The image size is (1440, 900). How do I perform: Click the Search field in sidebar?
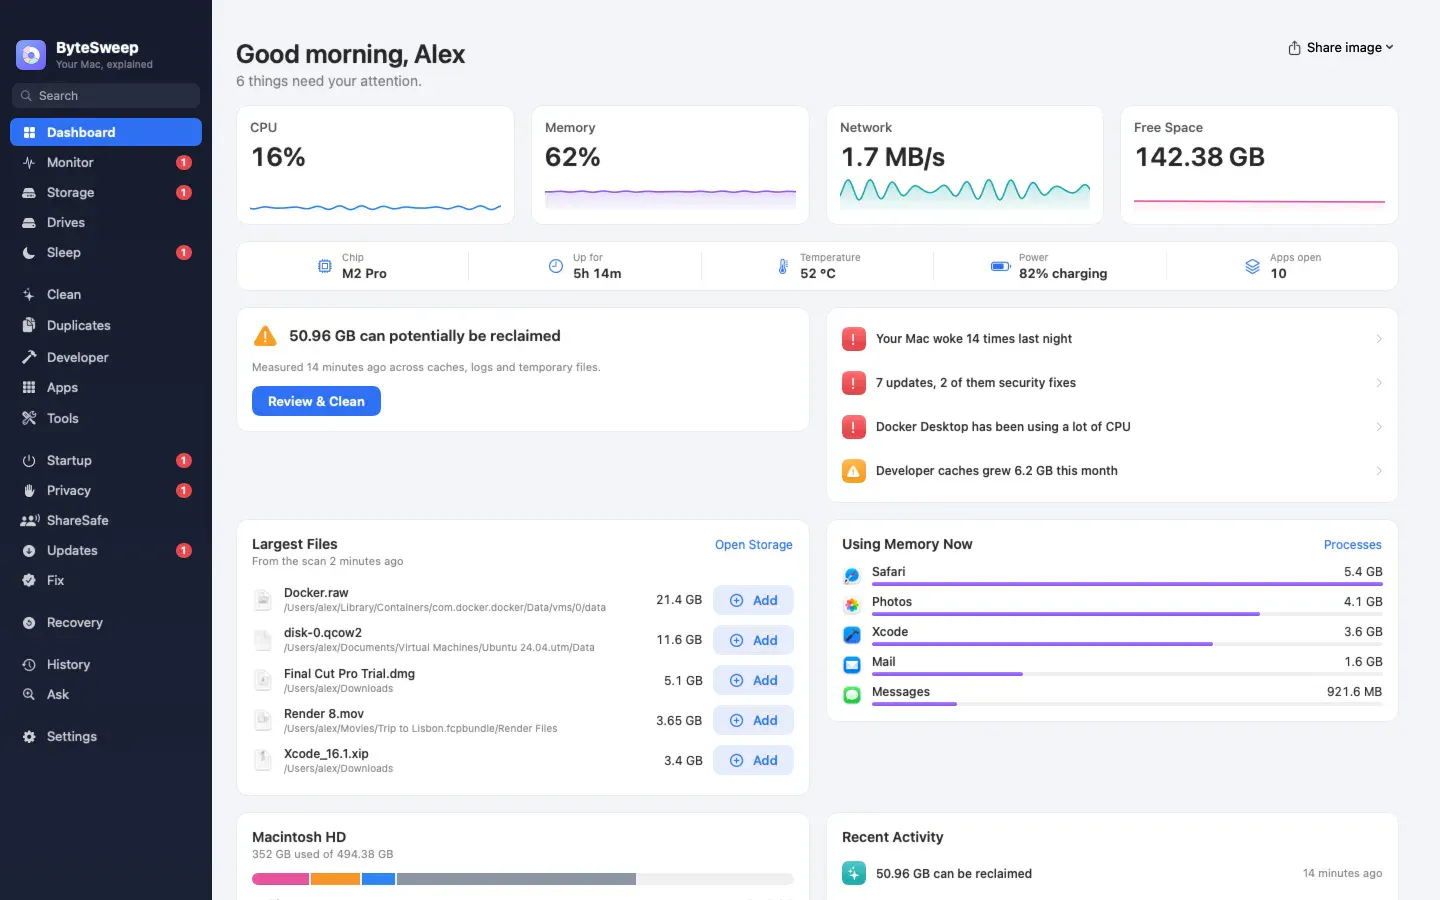[x=106, y=96]
